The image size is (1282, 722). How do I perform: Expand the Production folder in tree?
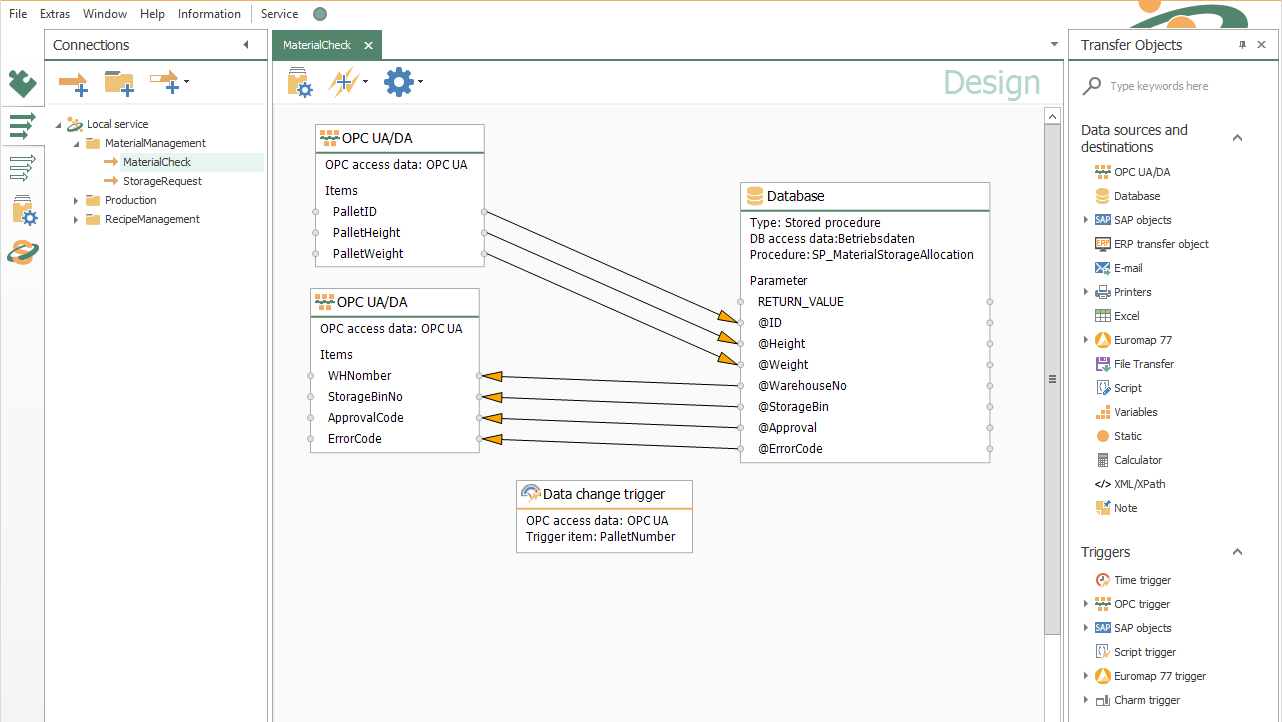point(76,200)
